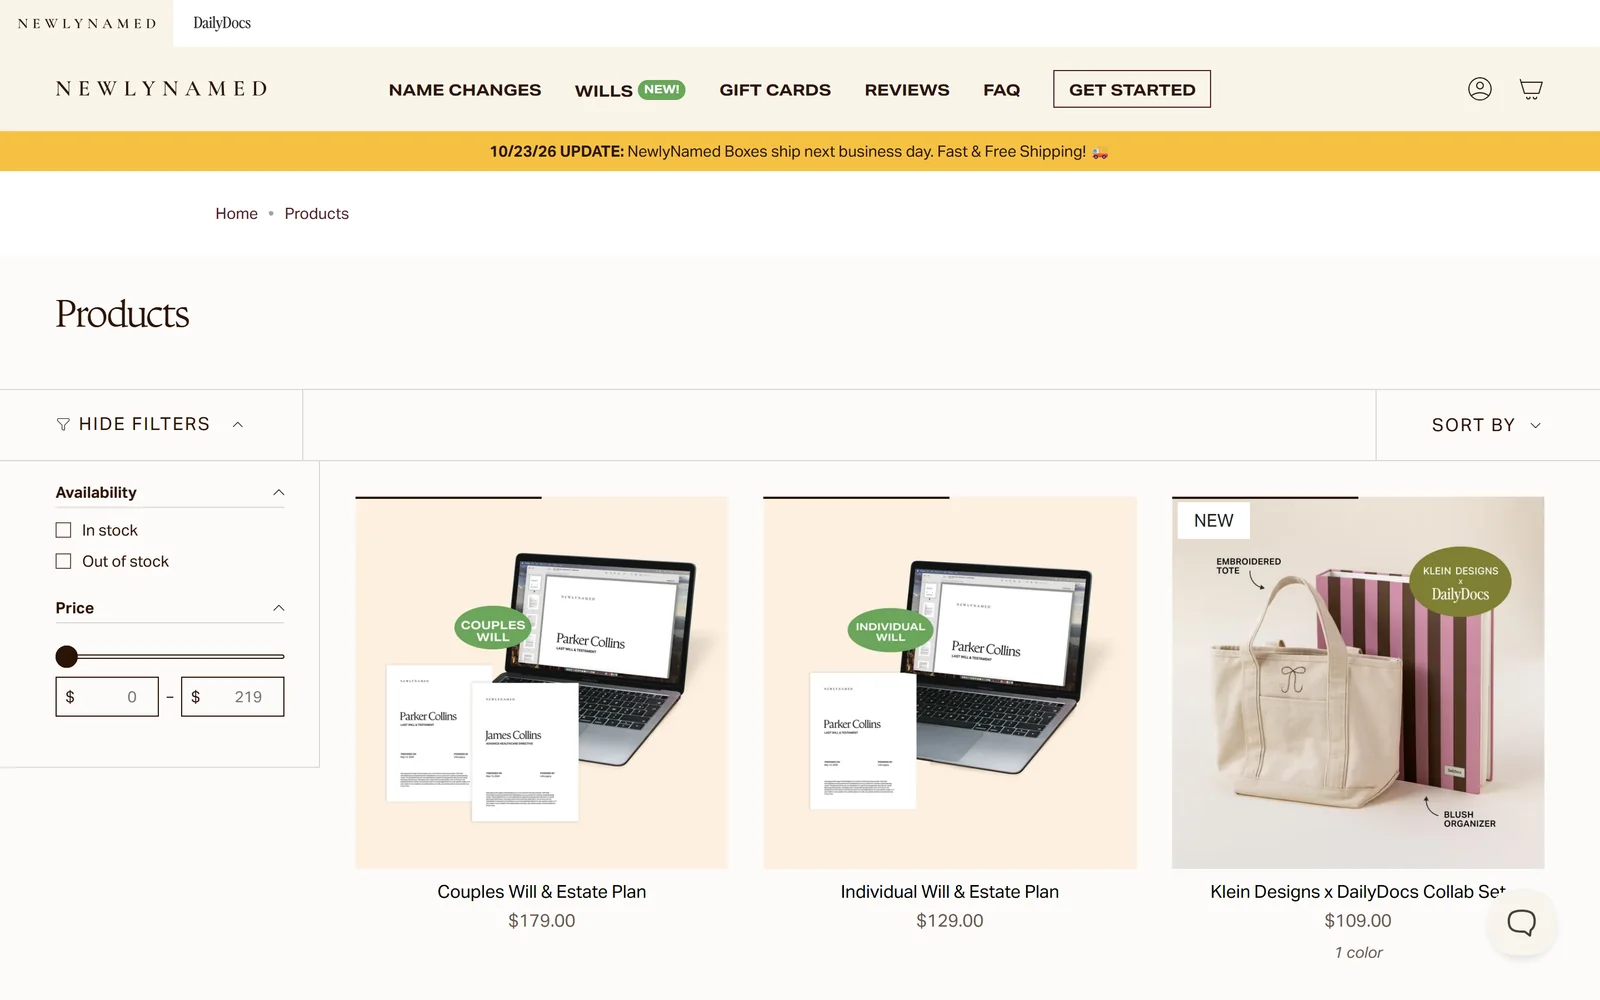Image resolution: width=1600 pixels, height=1000 pixels.
Task: Click the green NEW! badge beside Wills
Action: [661, 89]
